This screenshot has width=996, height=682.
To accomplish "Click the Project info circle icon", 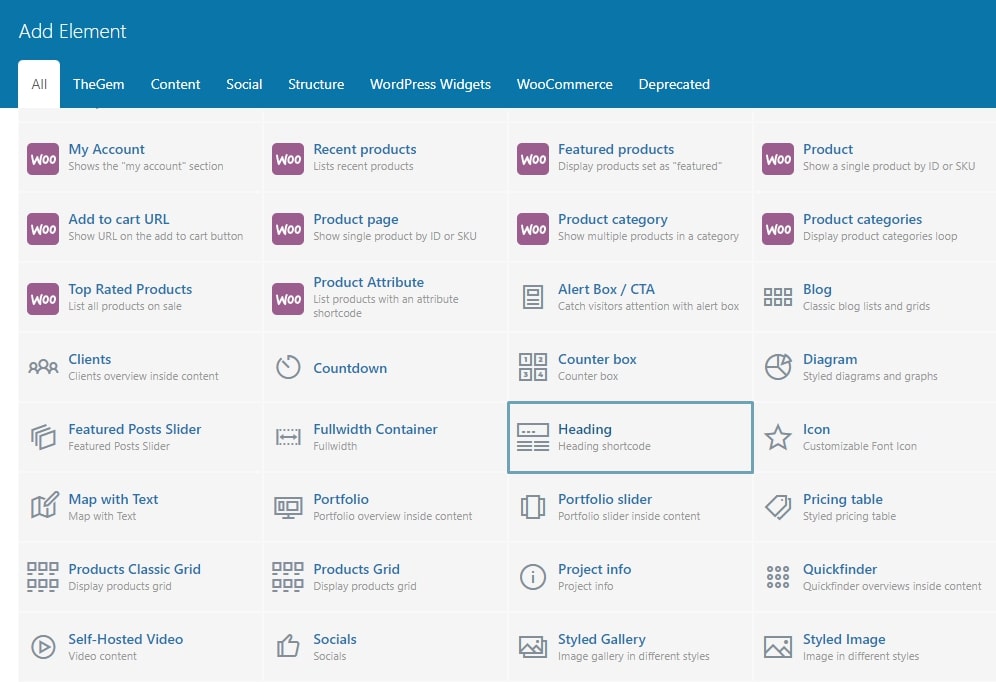I will pos(533,577).
